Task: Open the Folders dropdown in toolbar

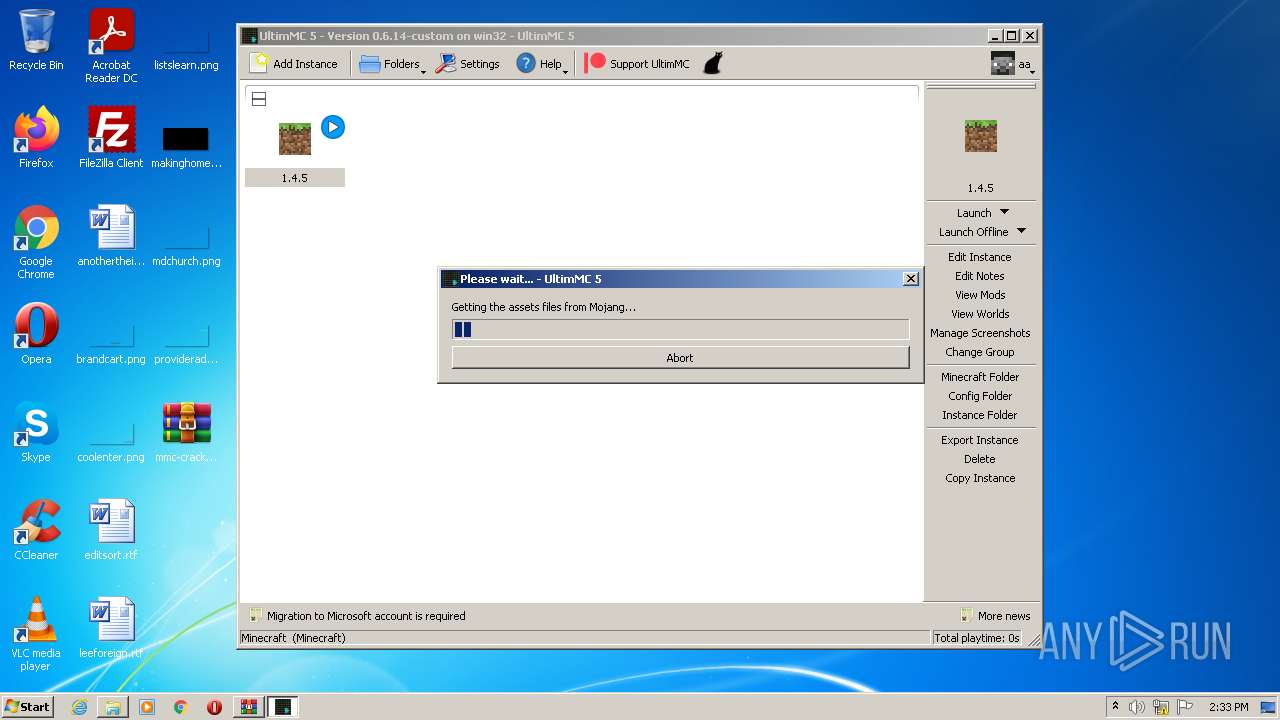Action: [392, 63]
